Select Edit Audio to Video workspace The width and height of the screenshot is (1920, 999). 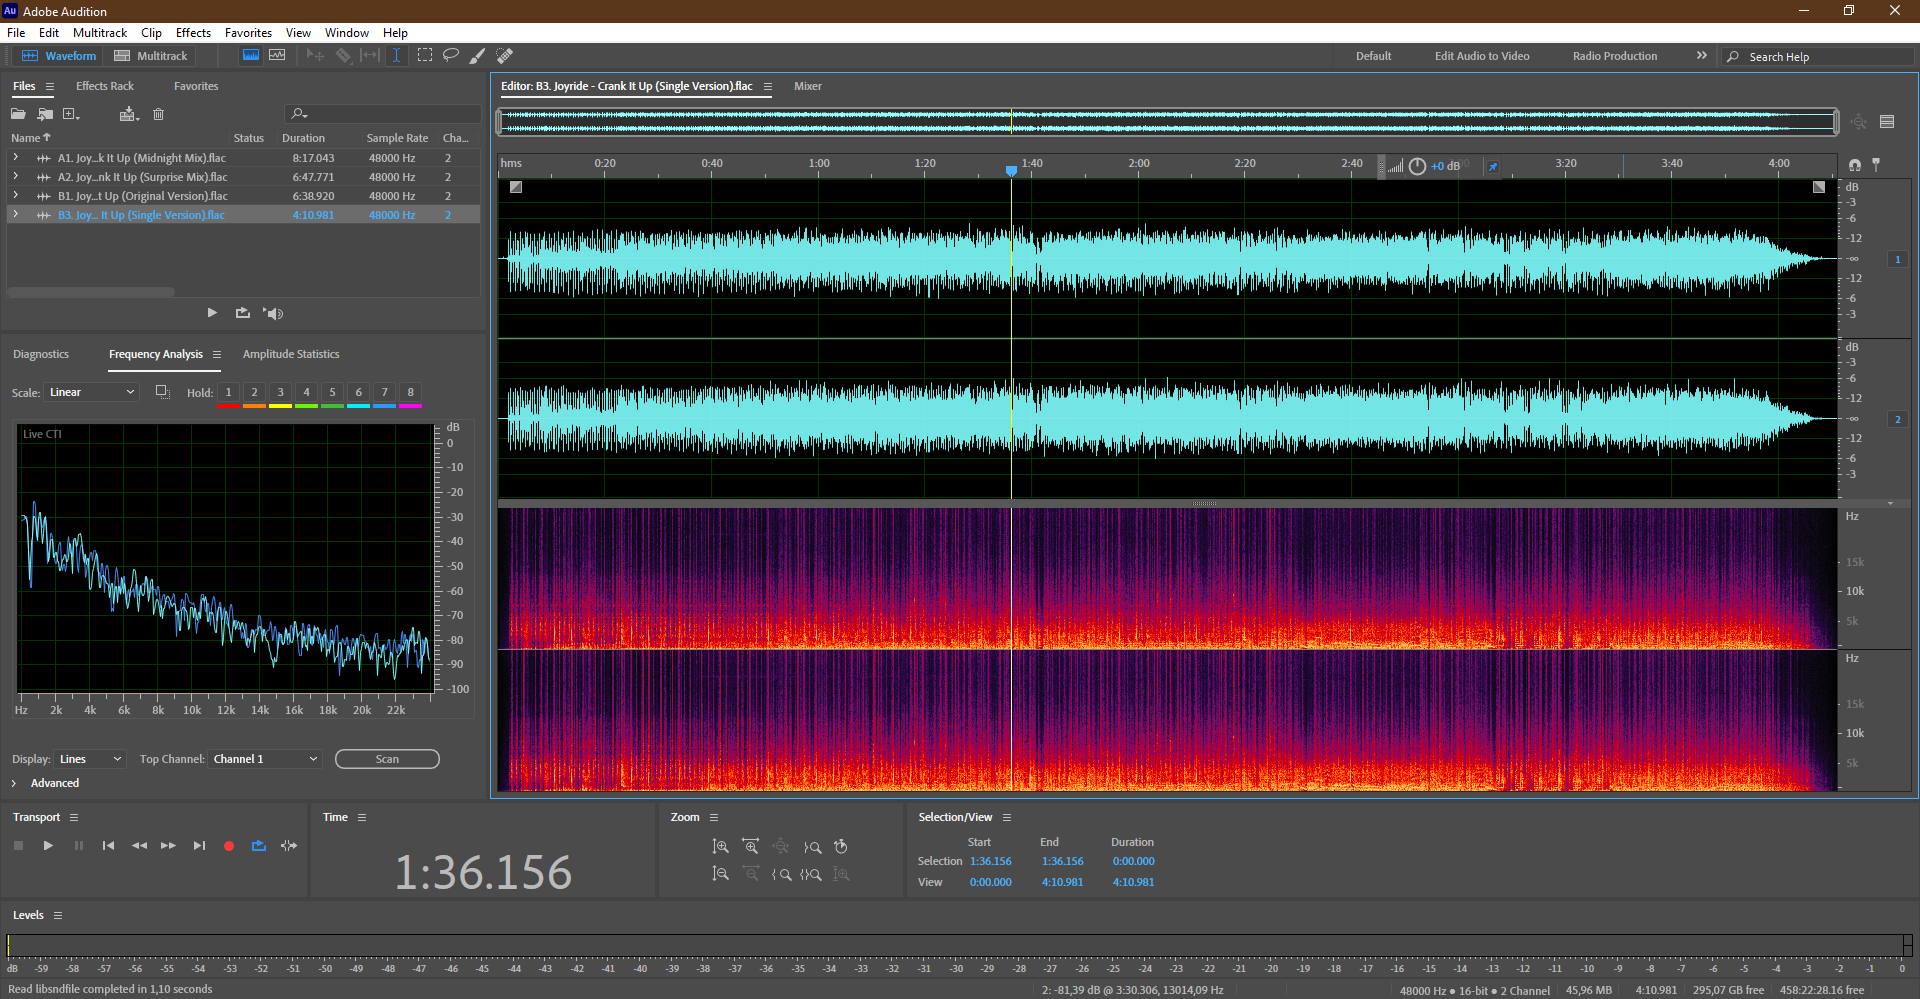[1482, 56]
